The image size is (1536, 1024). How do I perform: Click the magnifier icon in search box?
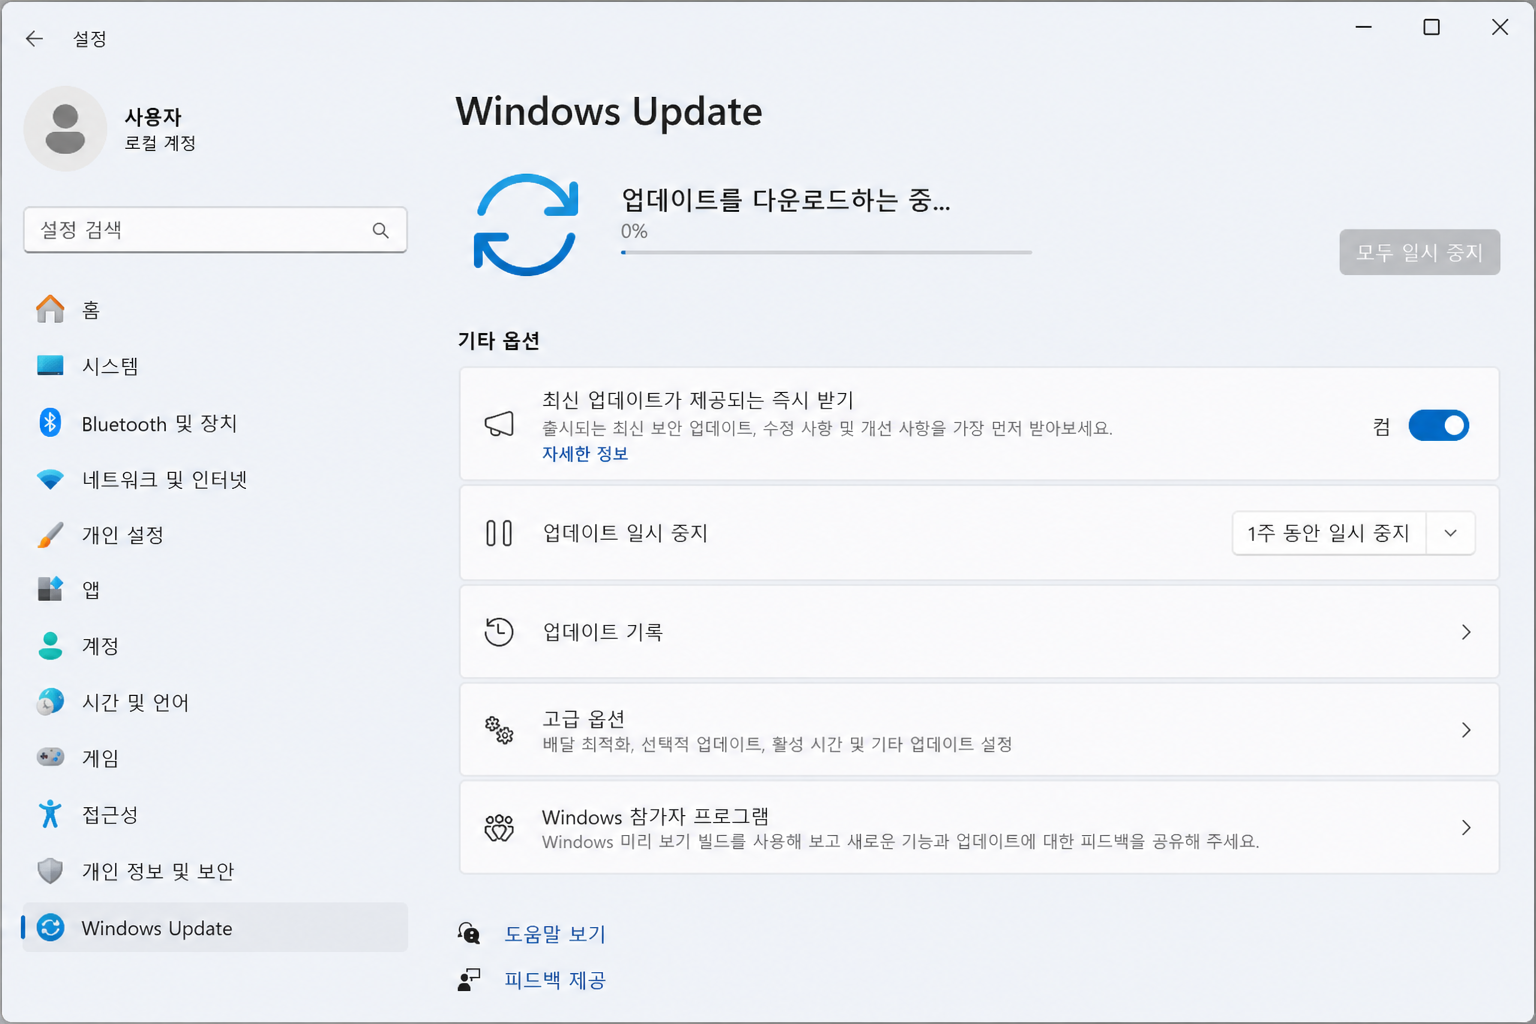[380, 230]
